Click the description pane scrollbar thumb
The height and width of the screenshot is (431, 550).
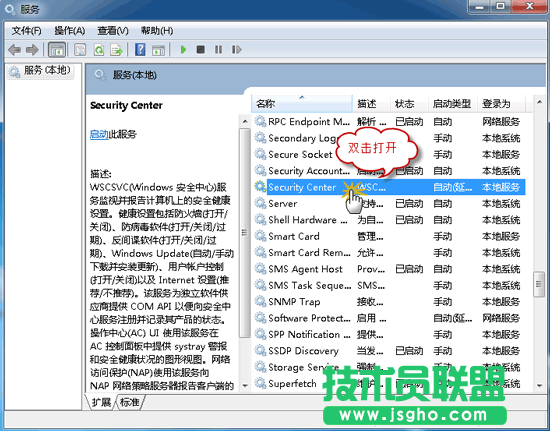(x=245, y=233)
